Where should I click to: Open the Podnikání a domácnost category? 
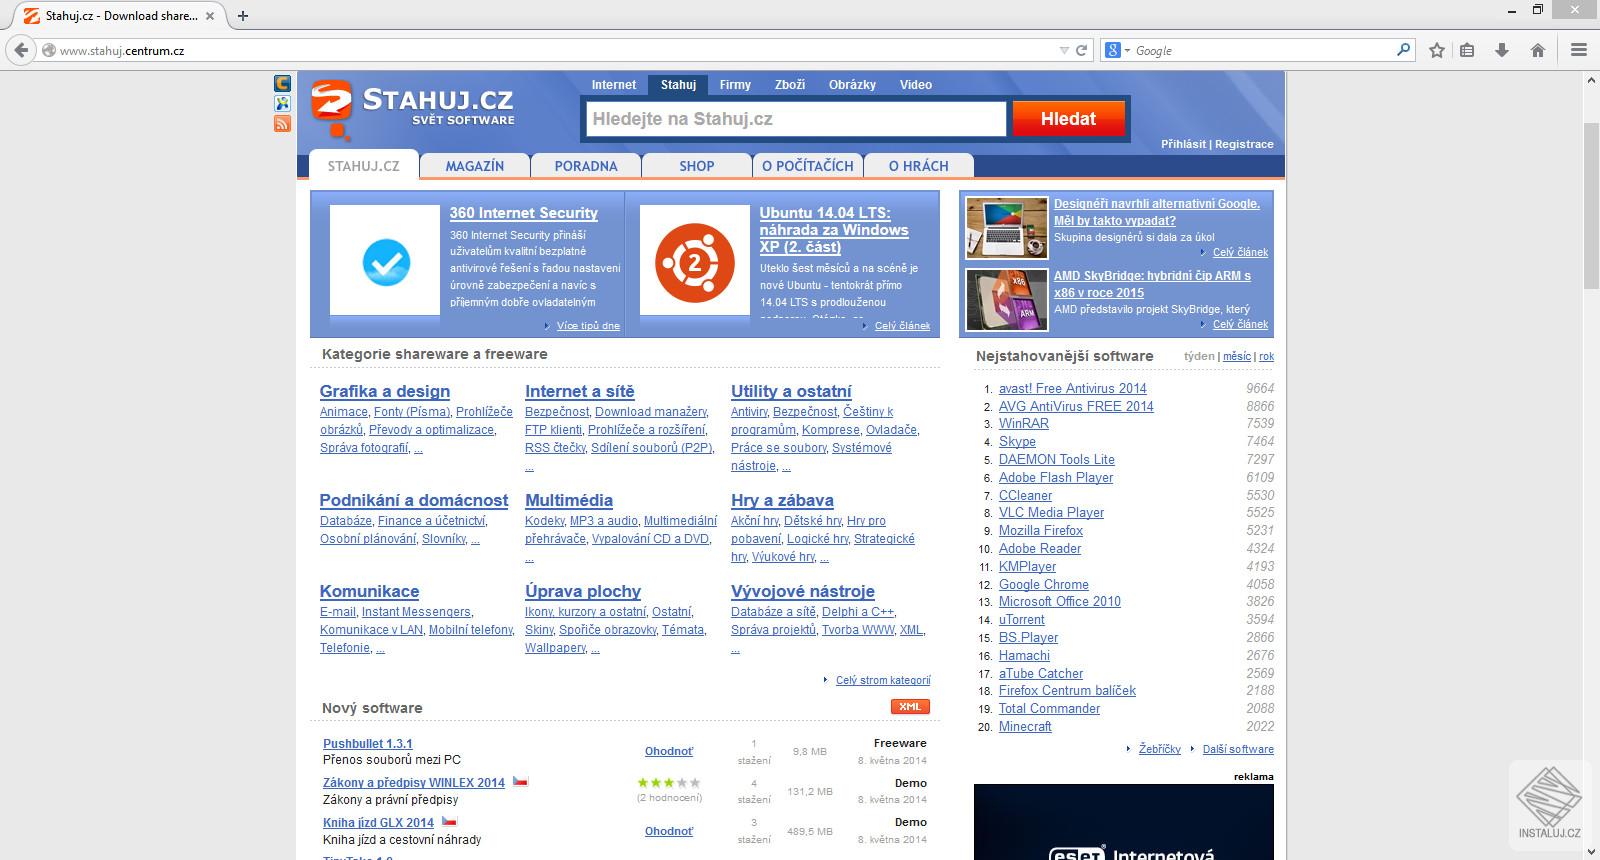(414, 500)
